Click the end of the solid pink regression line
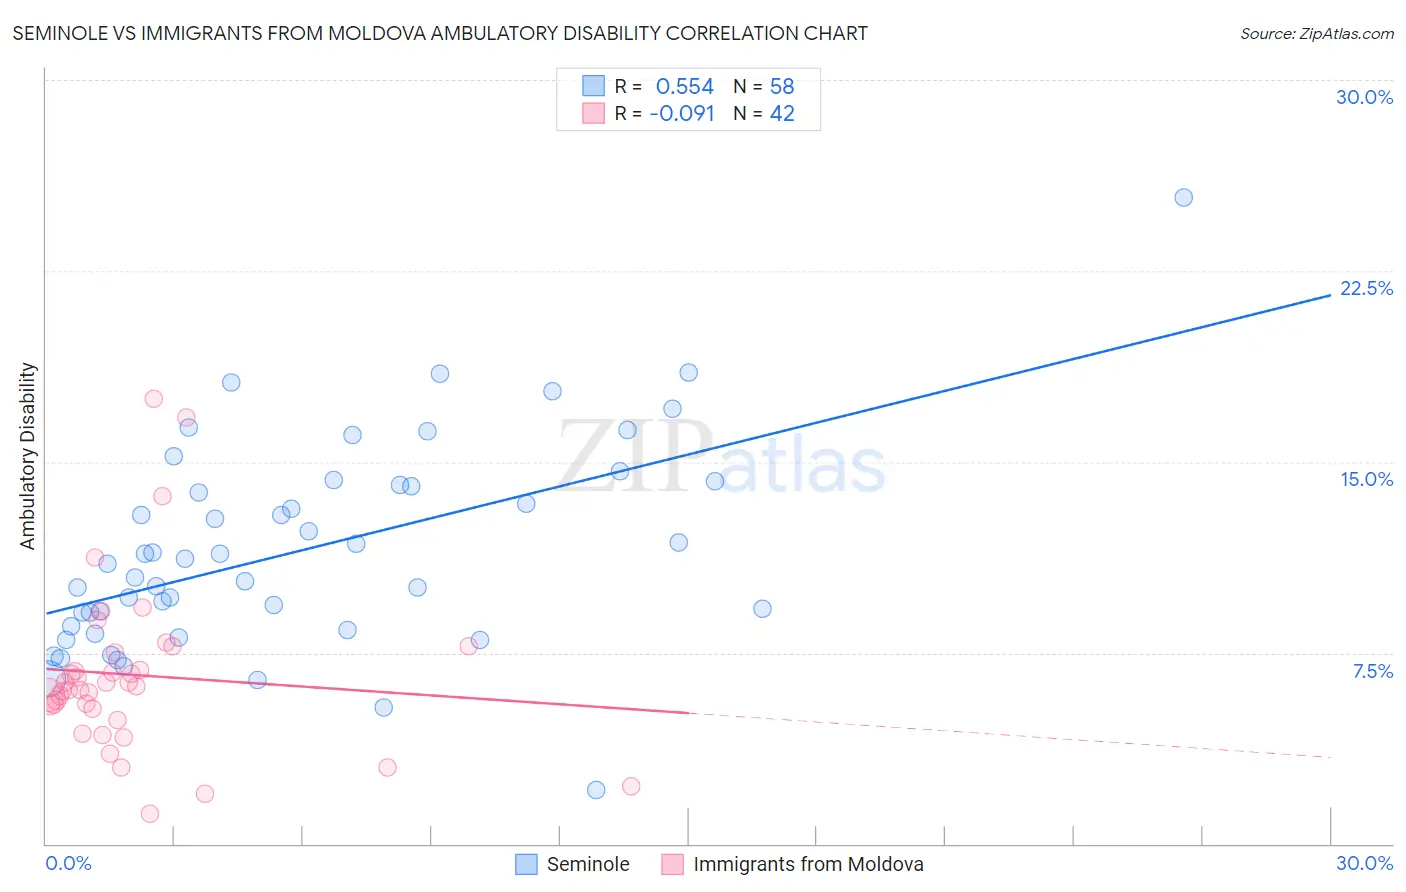This screenshot has width=1406, height=892. (688, 712)
